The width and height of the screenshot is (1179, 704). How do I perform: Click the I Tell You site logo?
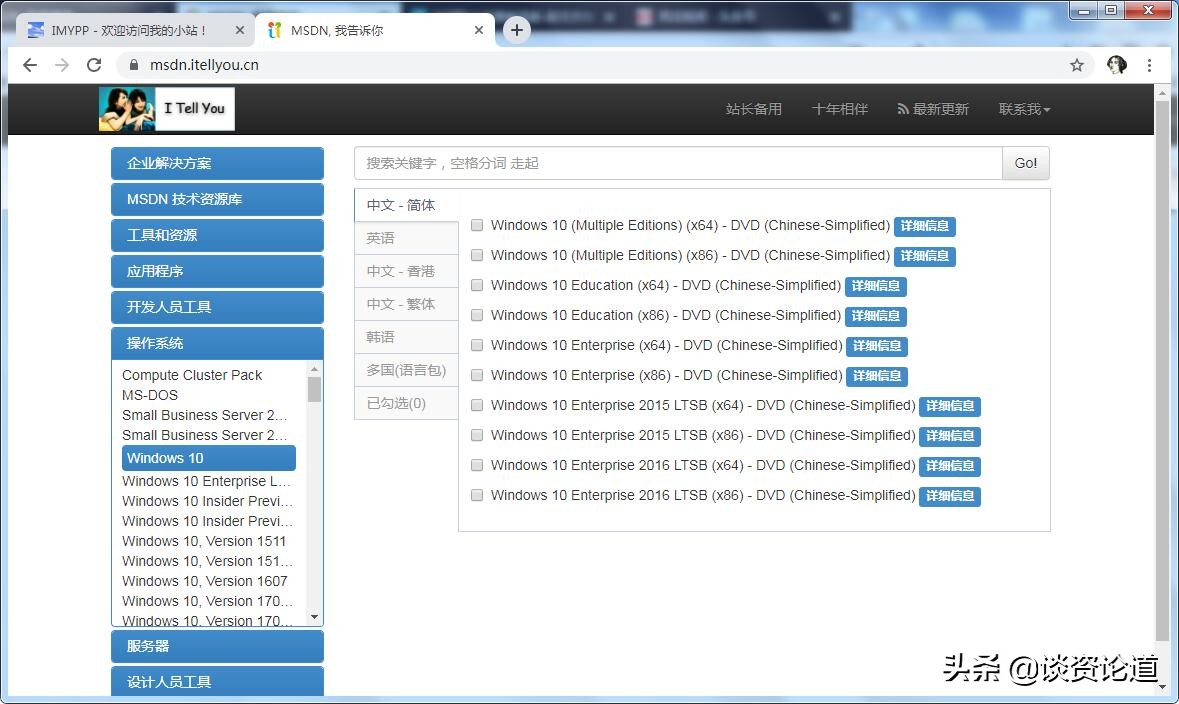167,109
